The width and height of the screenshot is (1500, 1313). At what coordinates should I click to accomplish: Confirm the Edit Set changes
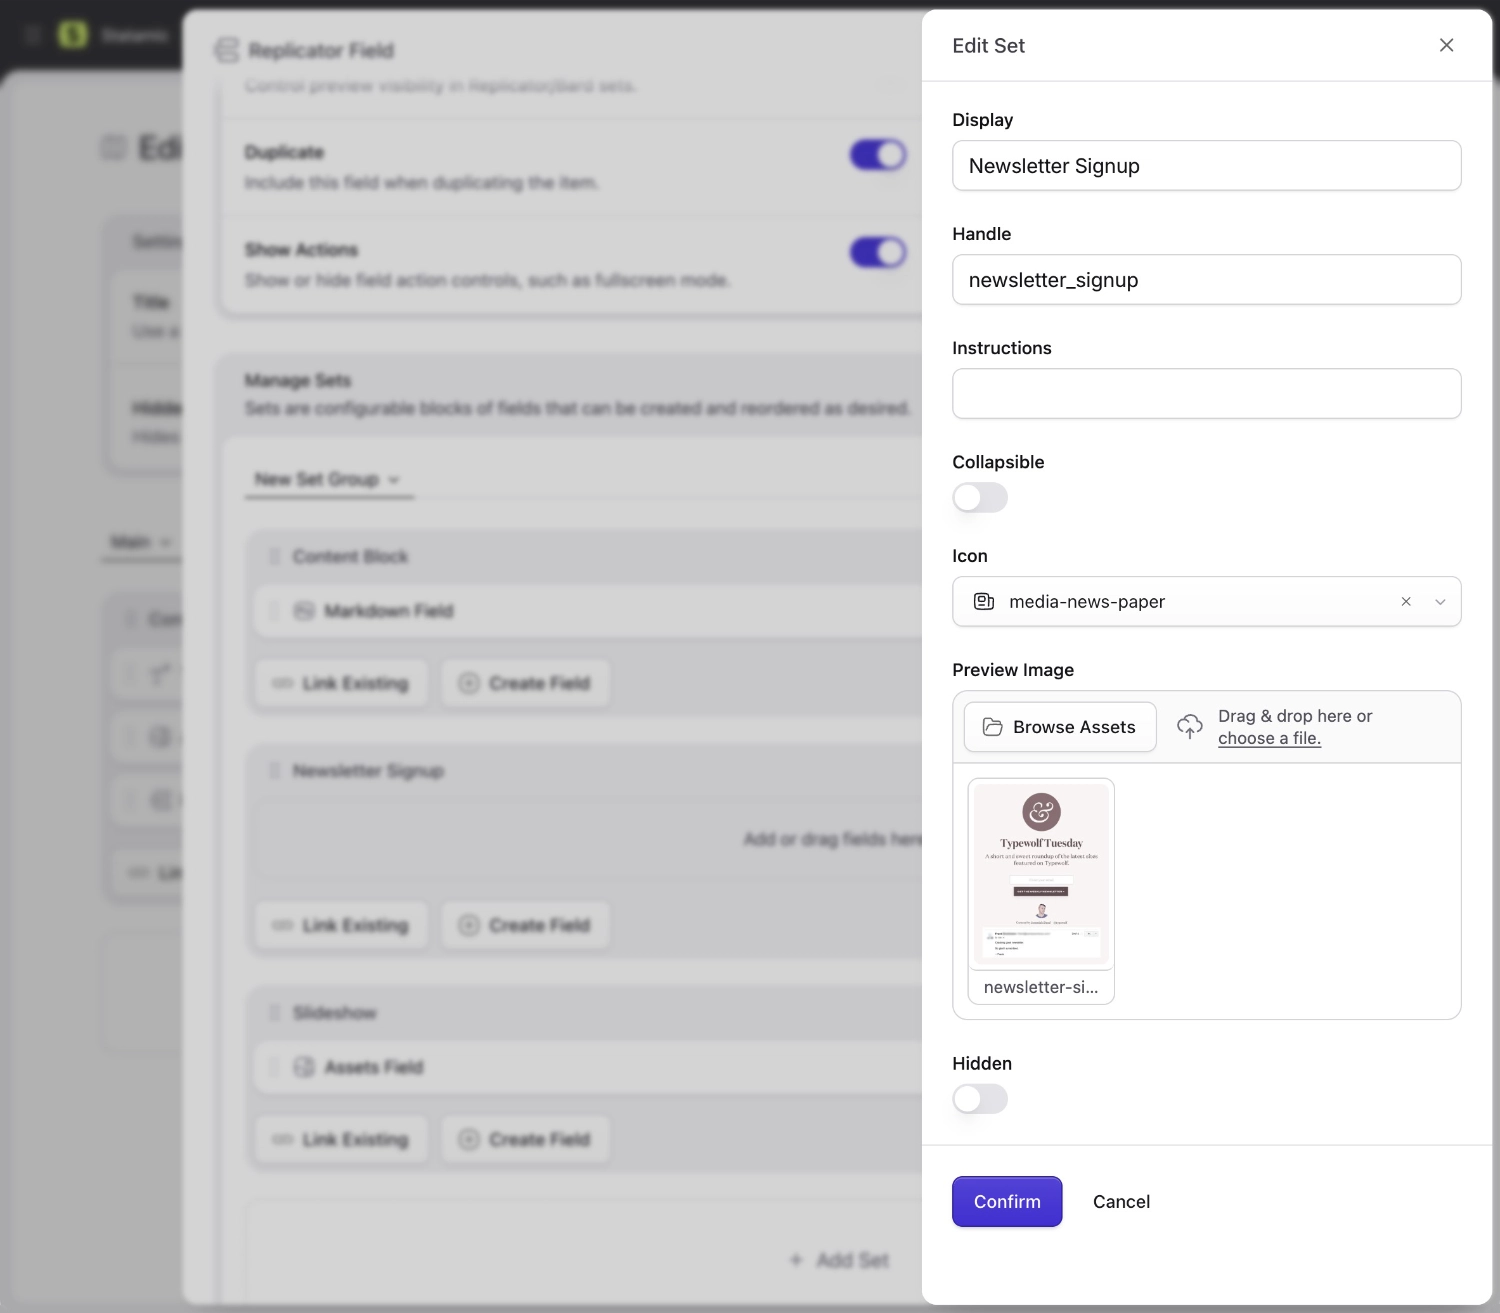pos(1006,1201)
